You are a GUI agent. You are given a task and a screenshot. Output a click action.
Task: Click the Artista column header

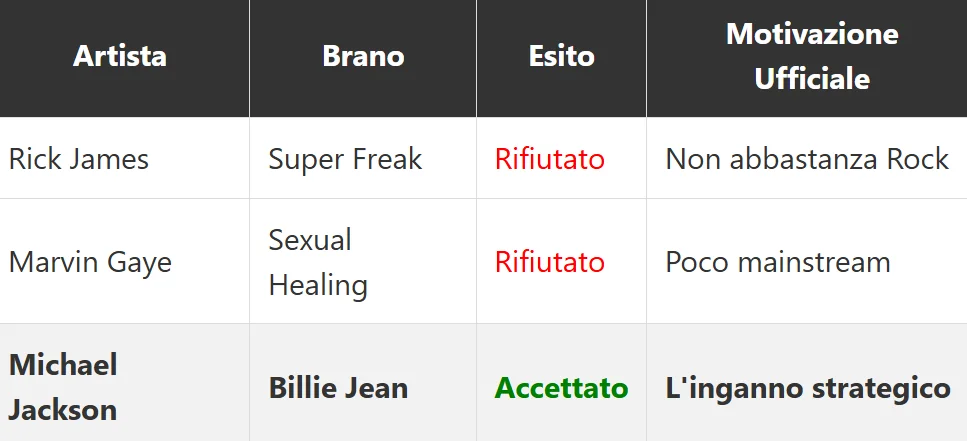click(x=120, y=56)
